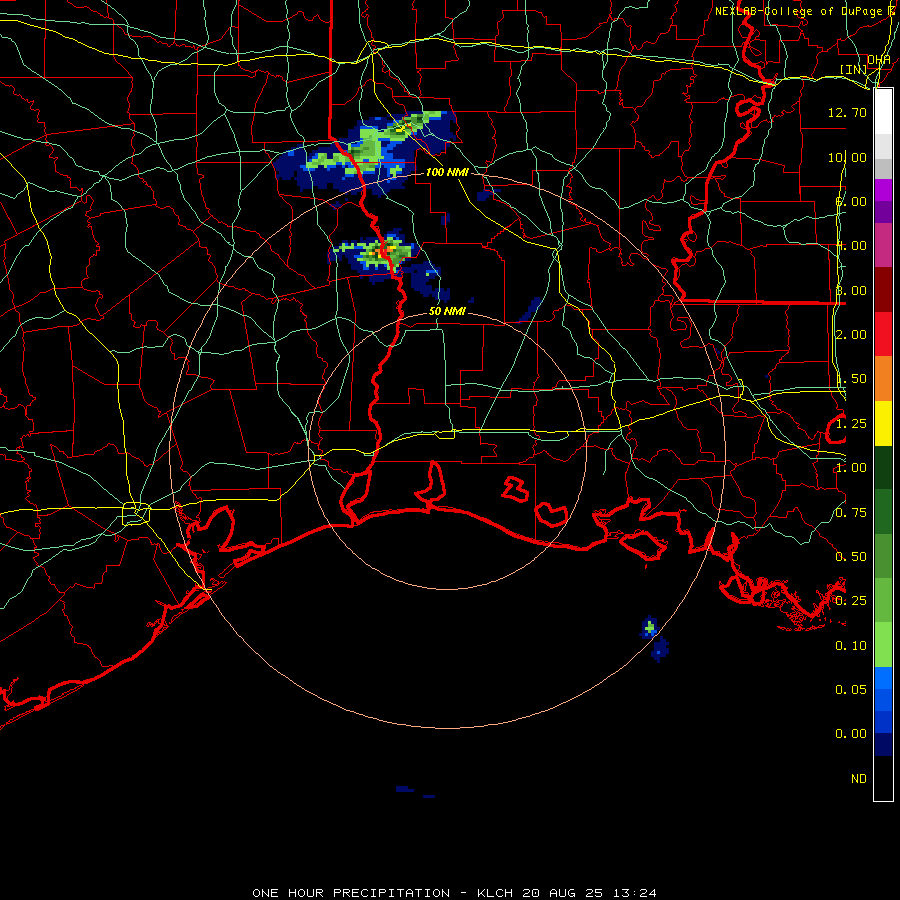Choose the orange 1.50 legend swatch

pyautogui.click(x=883, y=378)
